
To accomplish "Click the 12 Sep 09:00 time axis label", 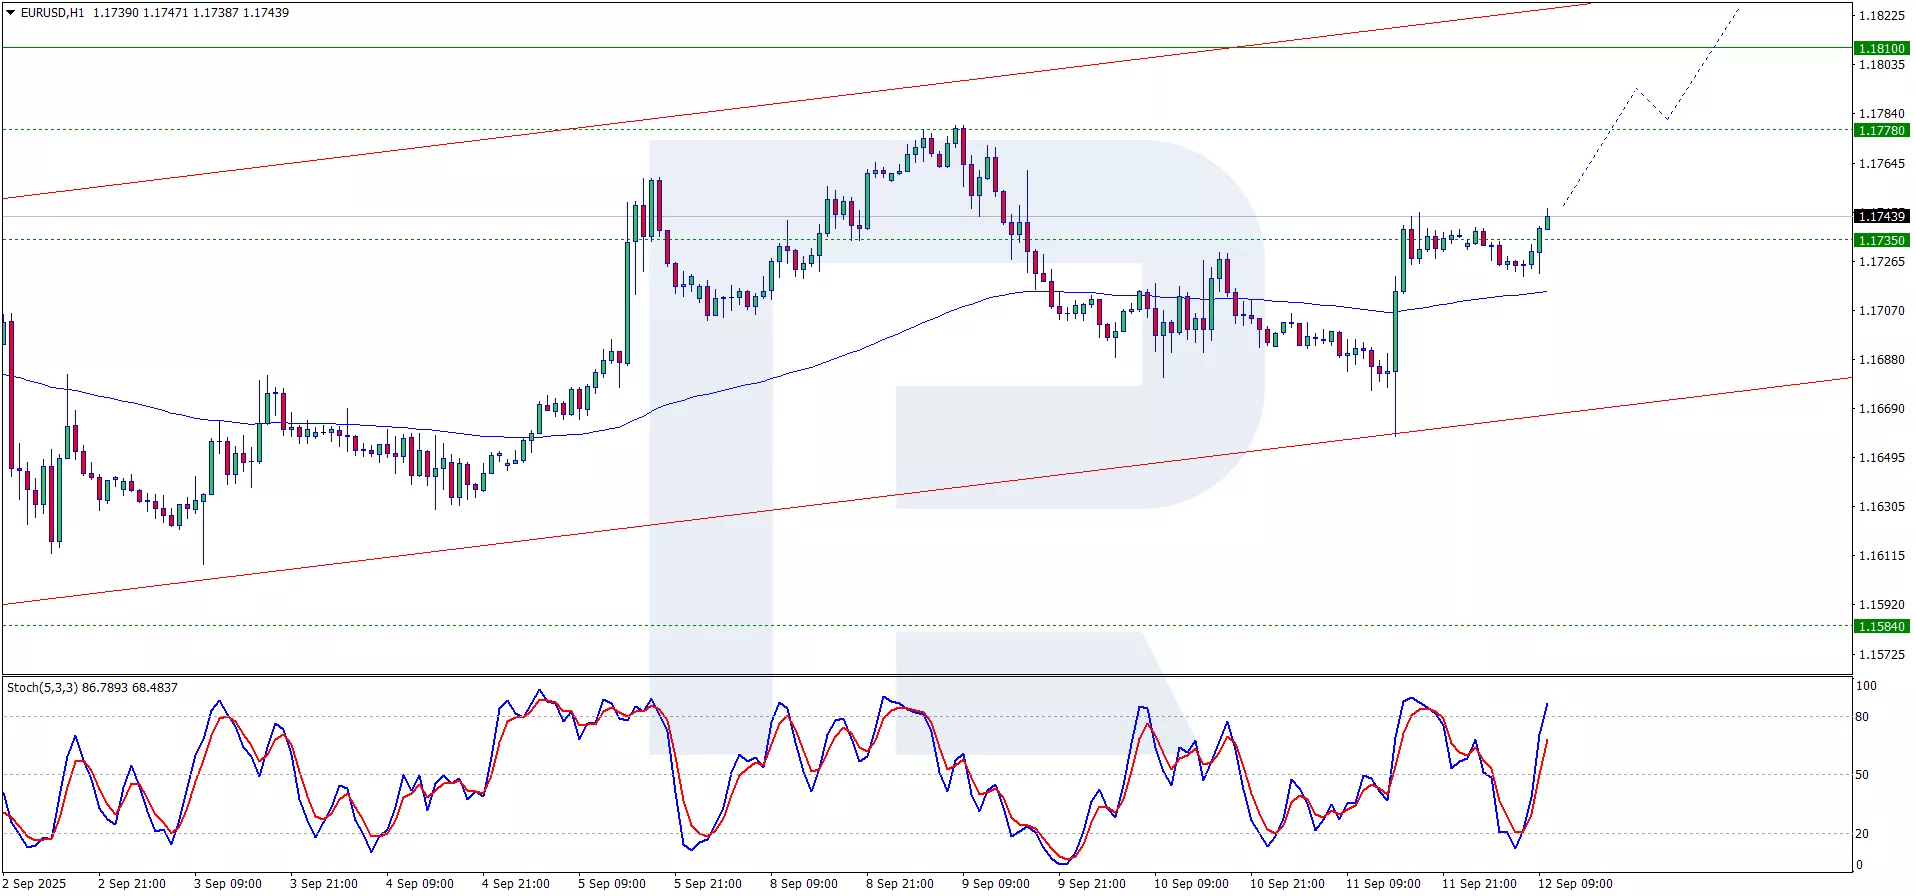I will point(1575,883).
